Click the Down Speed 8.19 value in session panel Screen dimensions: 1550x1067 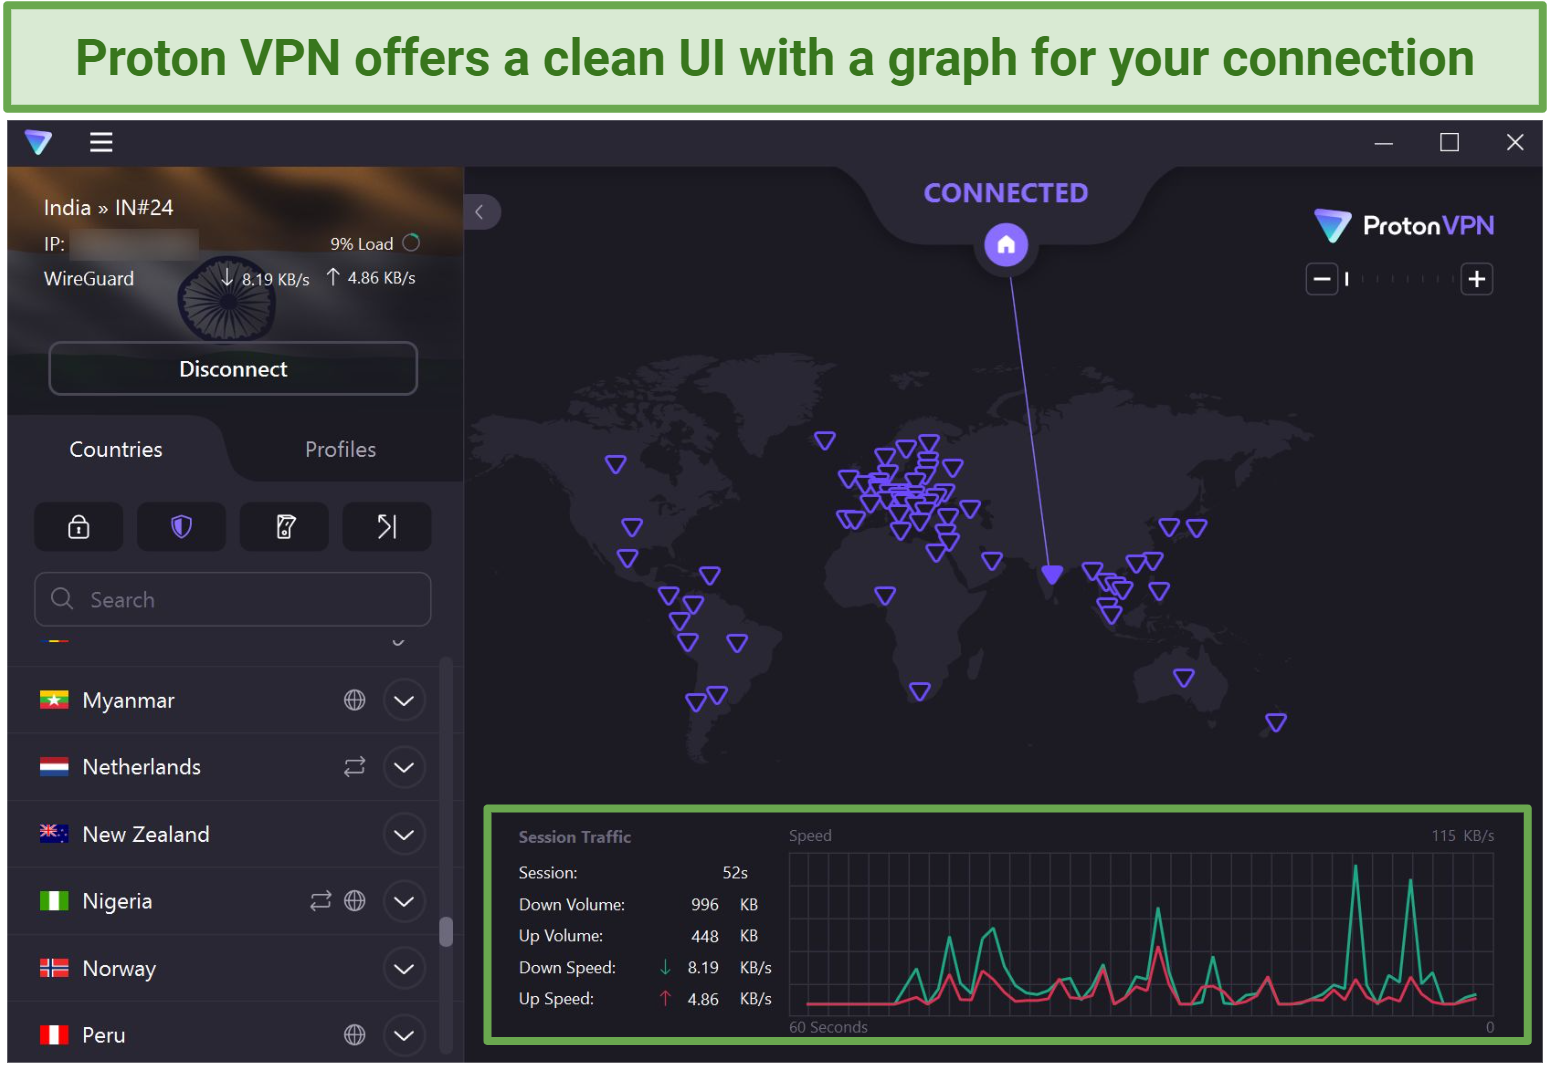click(703, 968)
